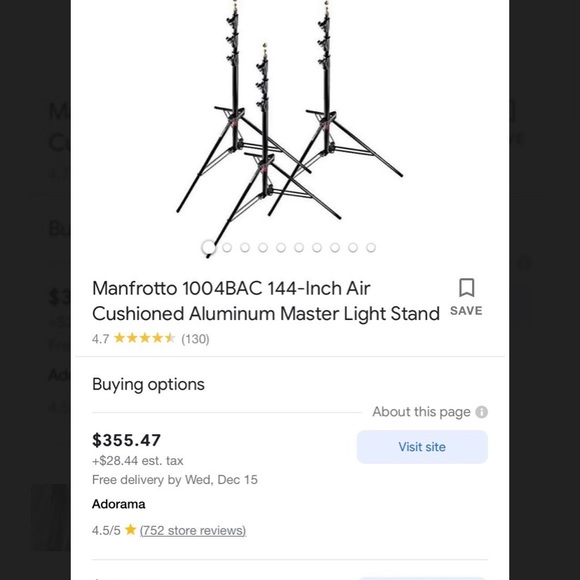Click the Save bookmark icon
The height and width of the screenshot is (580, 580).
coord(466,288)
